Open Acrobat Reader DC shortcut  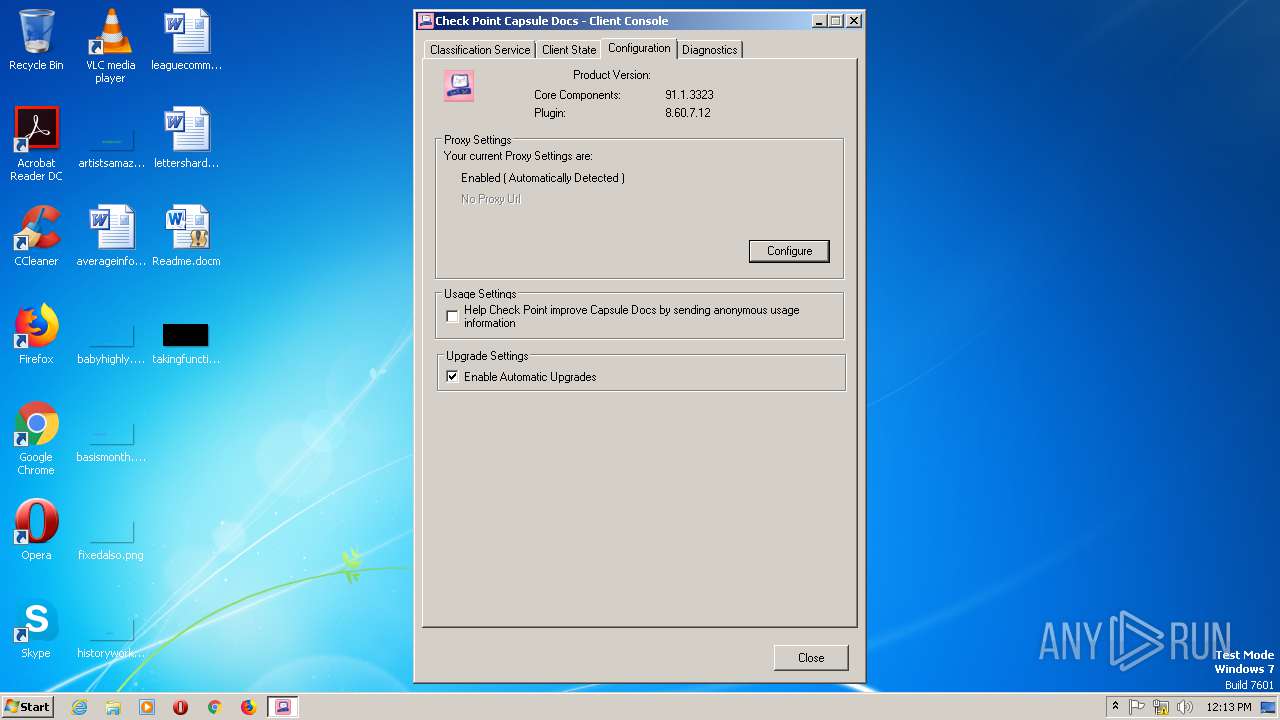coord(36,144)
